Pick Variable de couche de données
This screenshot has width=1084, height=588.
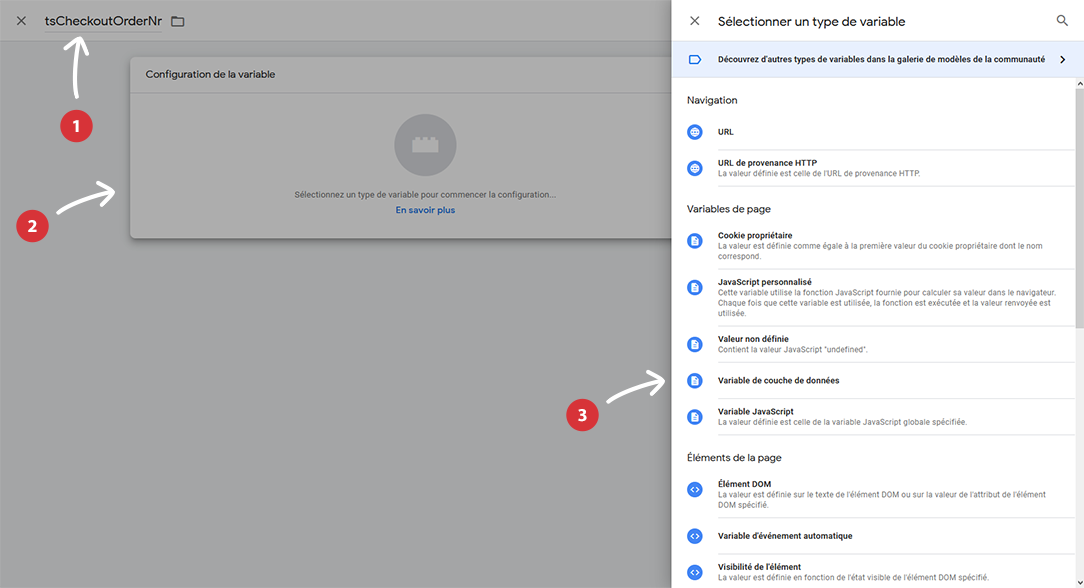point(881,381)
